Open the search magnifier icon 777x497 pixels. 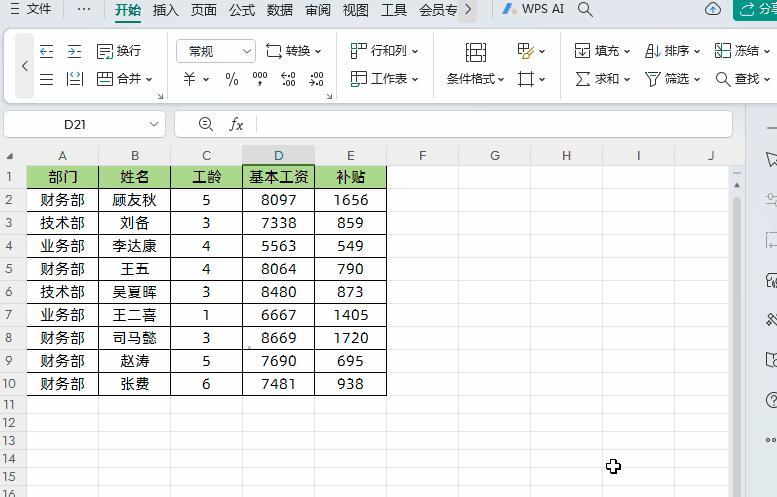tap(585, 9)
